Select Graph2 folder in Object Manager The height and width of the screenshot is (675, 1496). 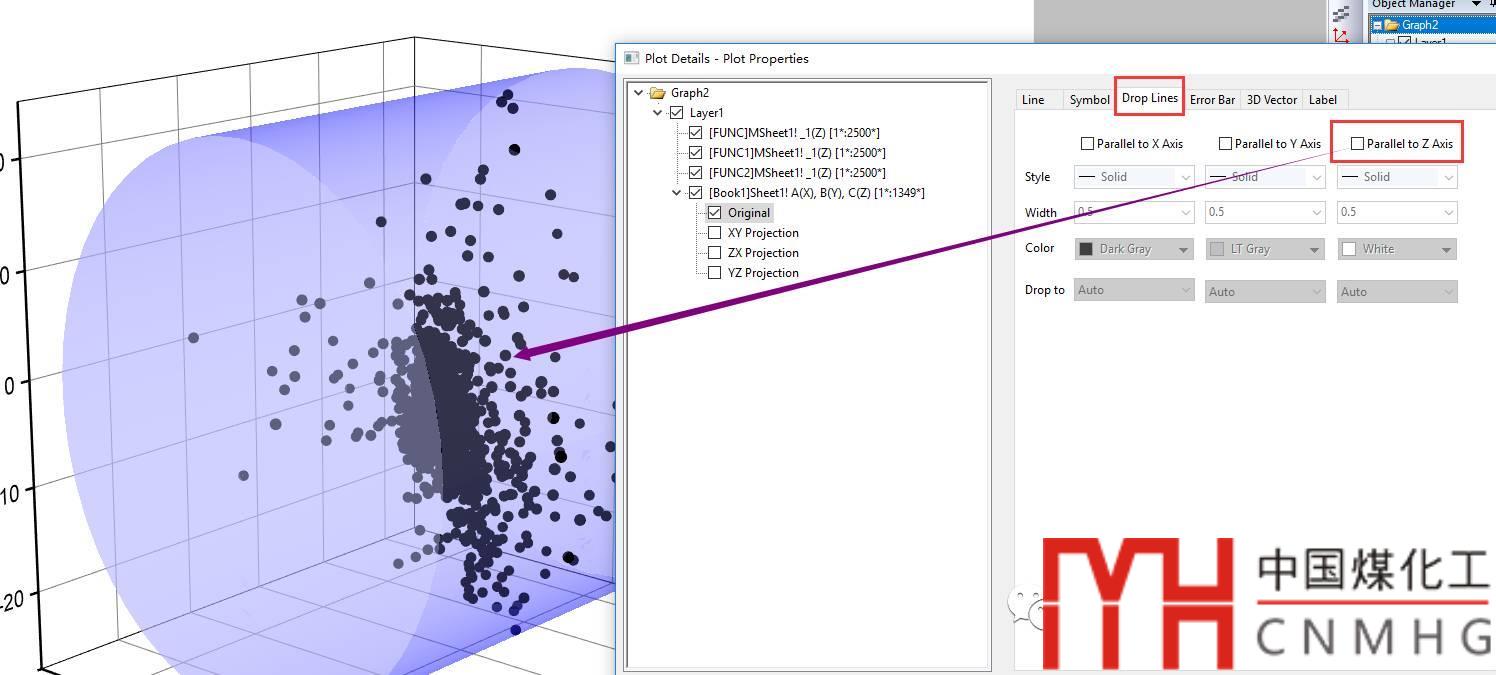pyautogui.click(x=1419, y=25)
